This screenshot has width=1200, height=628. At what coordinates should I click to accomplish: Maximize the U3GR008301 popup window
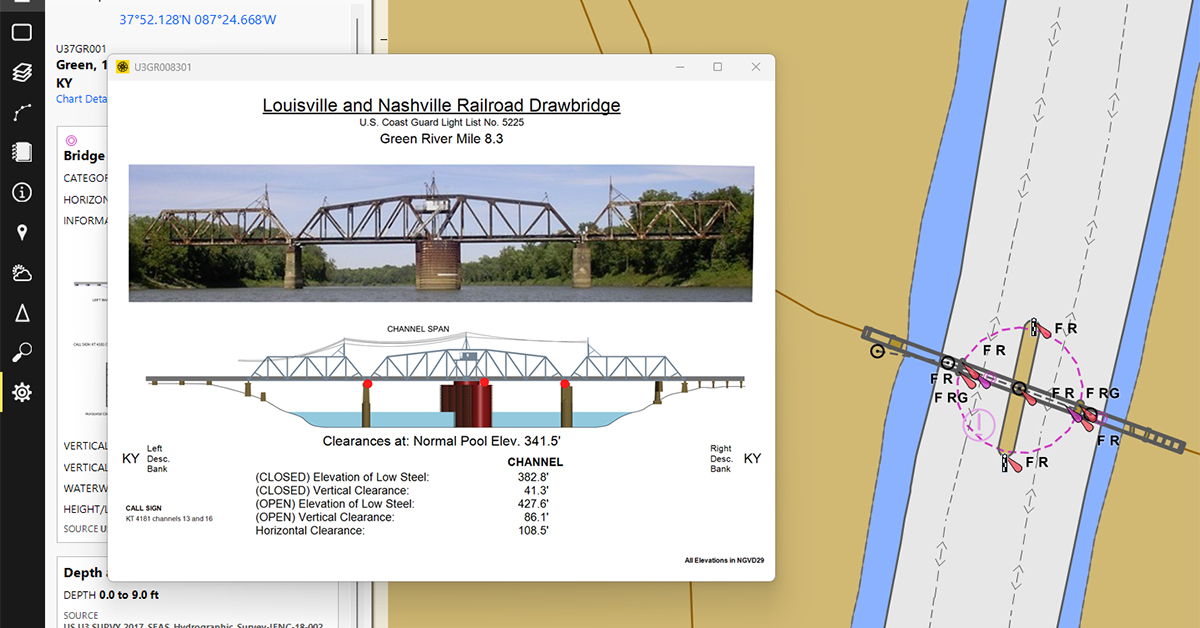click(x=717, y=67)
